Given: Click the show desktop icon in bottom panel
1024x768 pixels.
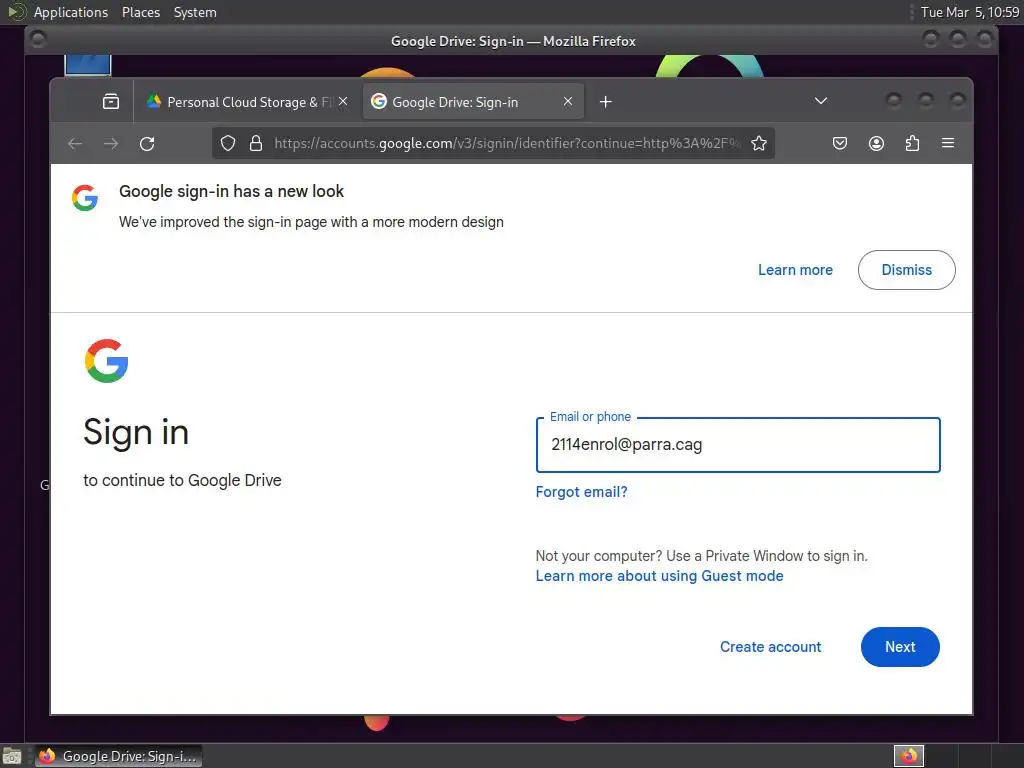Looking at the screenshot, I should tap(12, 756).
